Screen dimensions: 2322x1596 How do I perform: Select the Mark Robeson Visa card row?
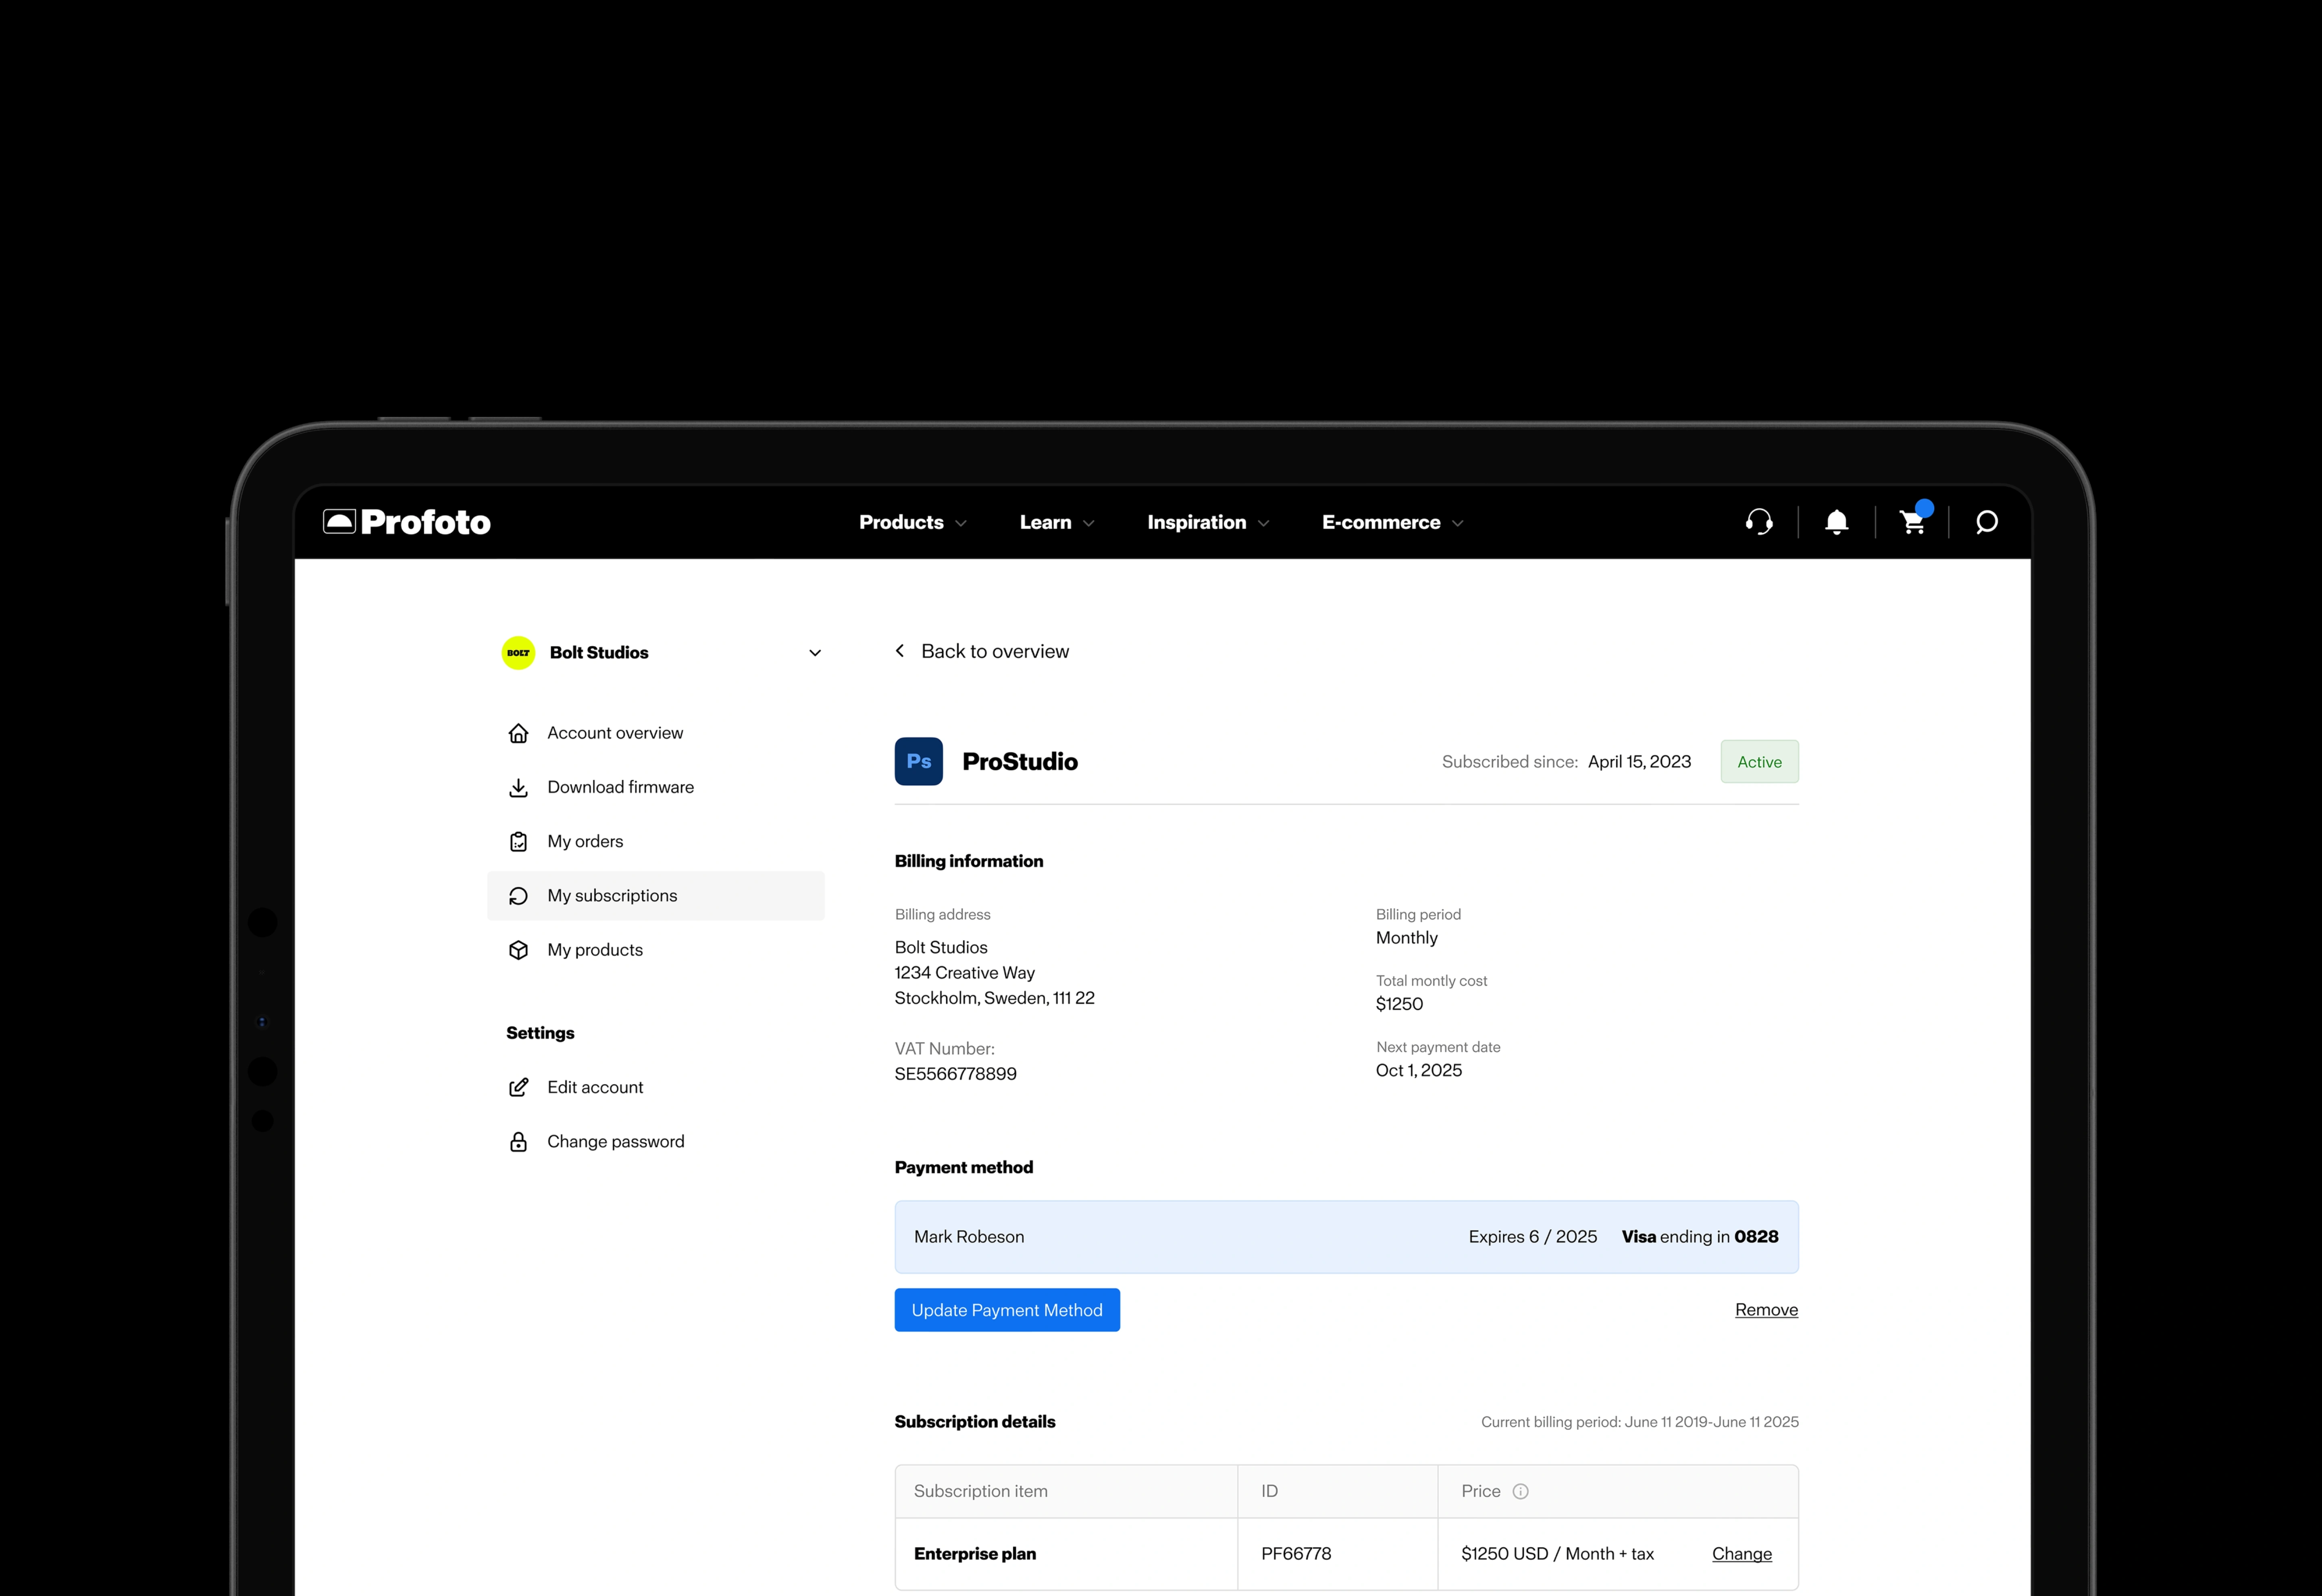point(1346,1237)
